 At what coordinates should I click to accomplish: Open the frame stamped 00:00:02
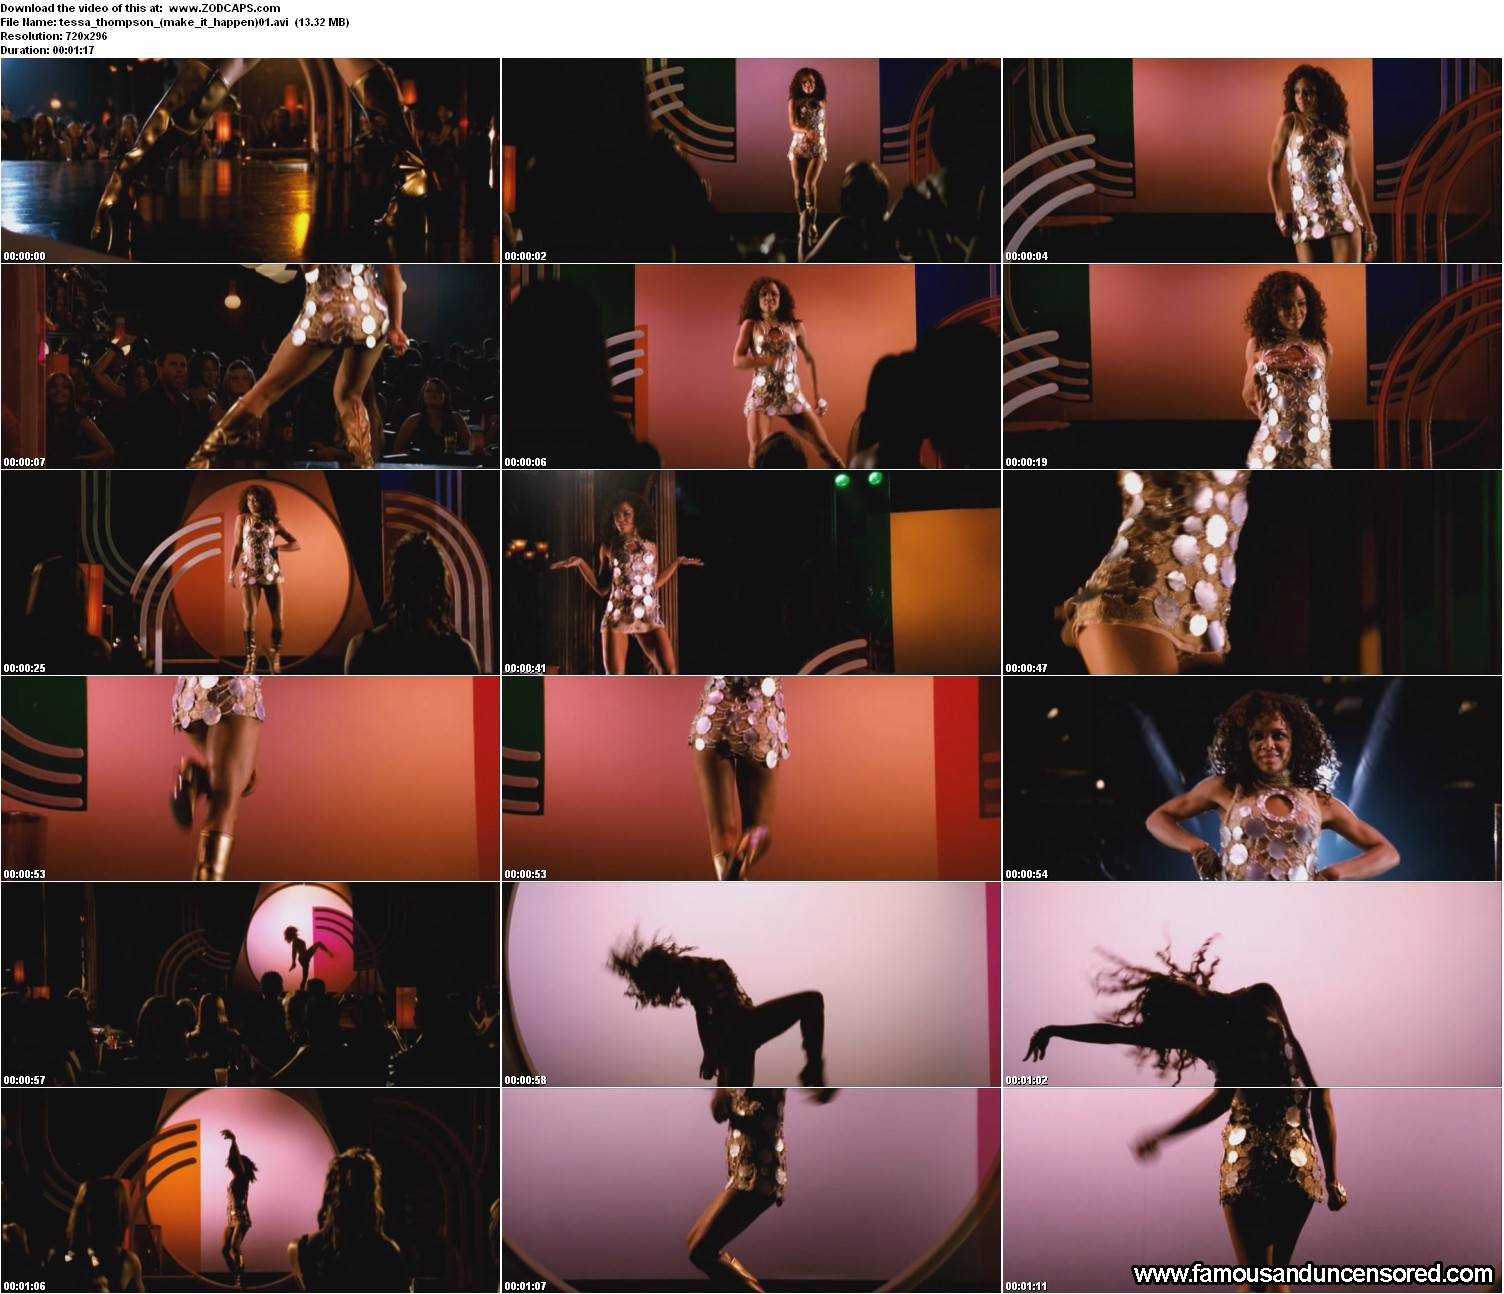click(x=751, y=160)
